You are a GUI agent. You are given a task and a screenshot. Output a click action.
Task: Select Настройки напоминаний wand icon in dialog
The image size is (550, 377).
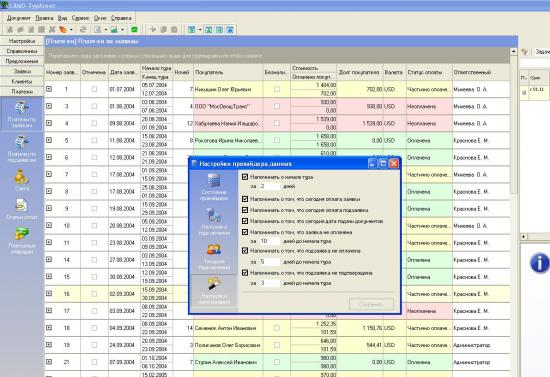(214, 284)
